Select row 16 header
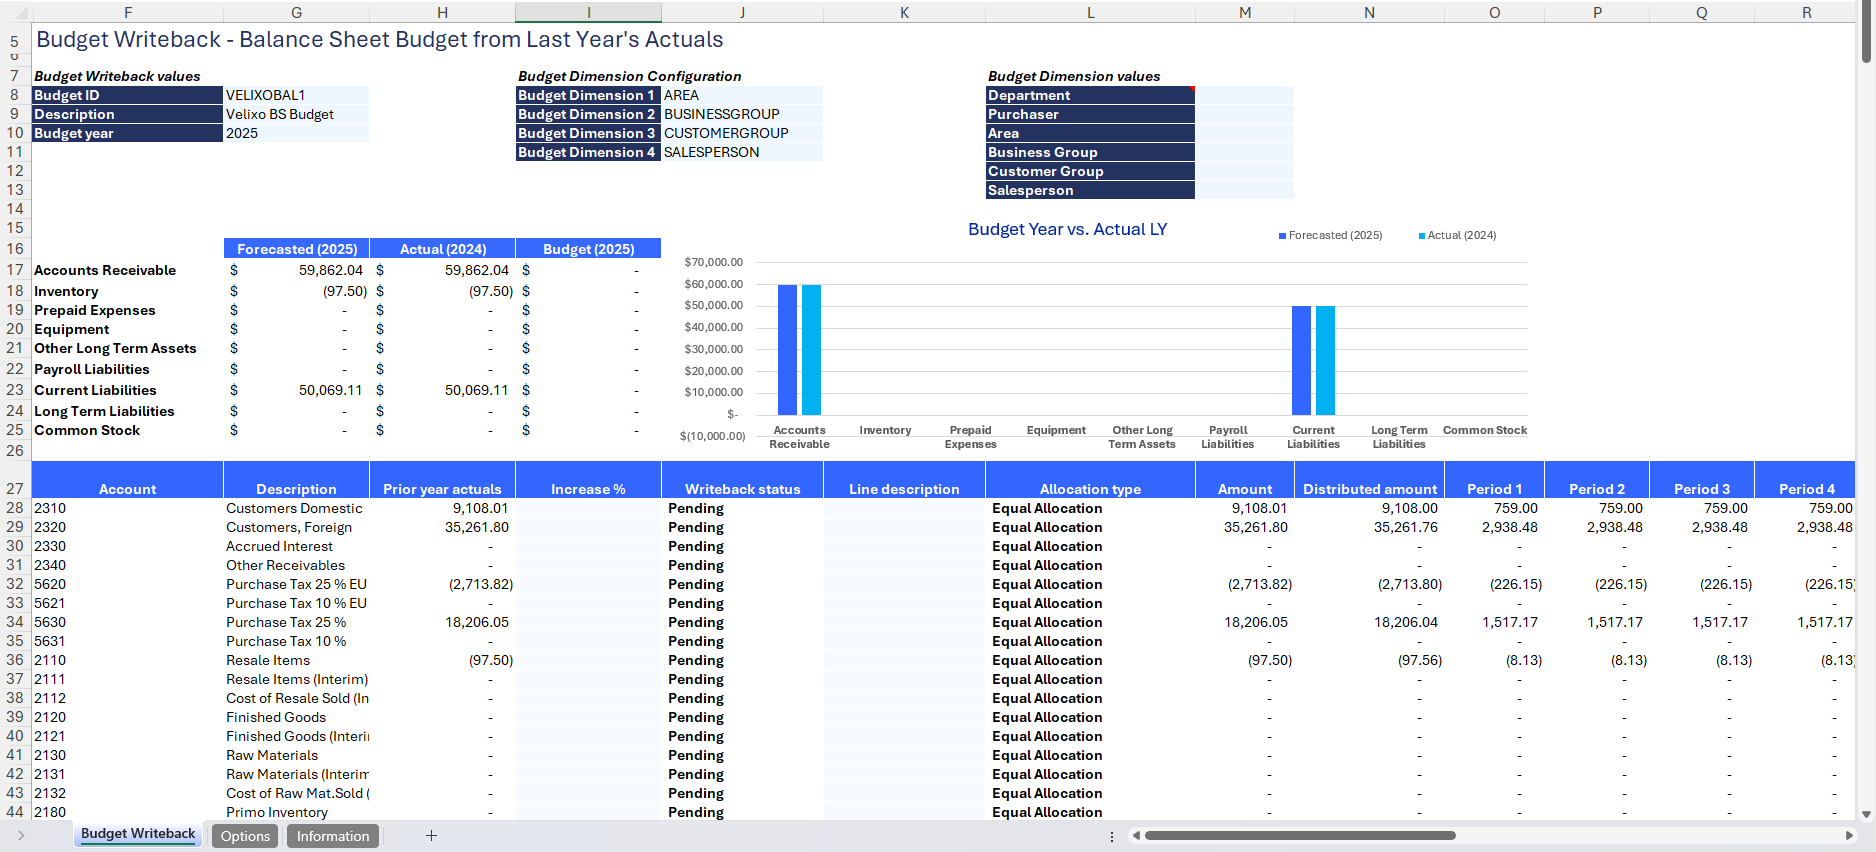 pos(15,249)
